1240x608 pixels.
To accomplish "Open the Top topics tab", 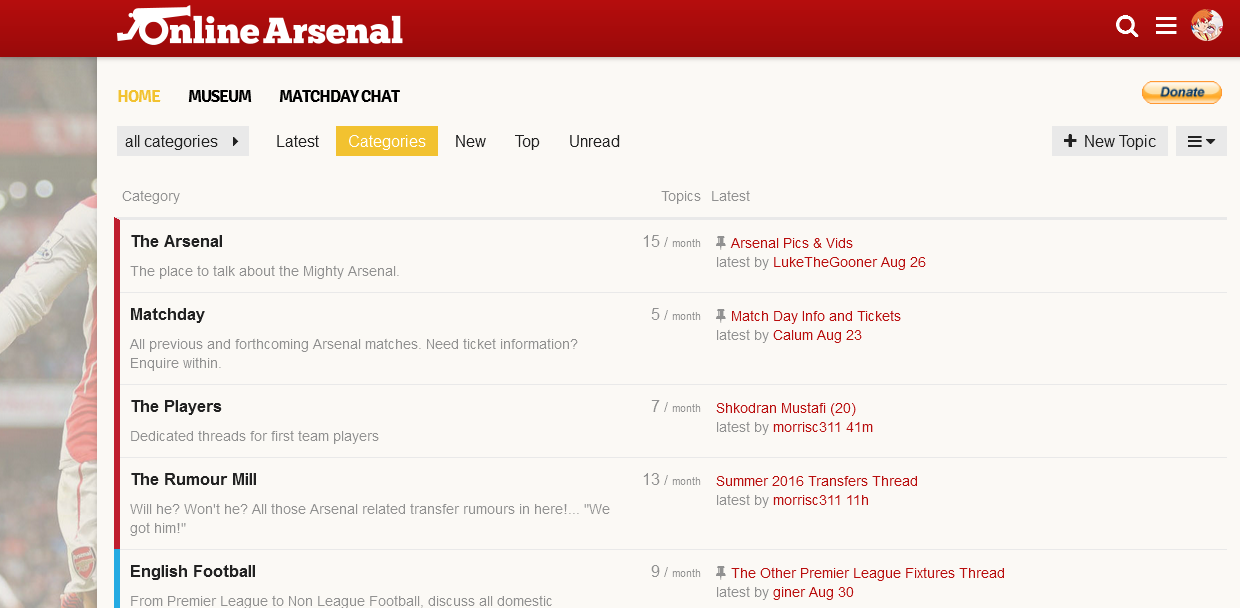I will 527,141.
